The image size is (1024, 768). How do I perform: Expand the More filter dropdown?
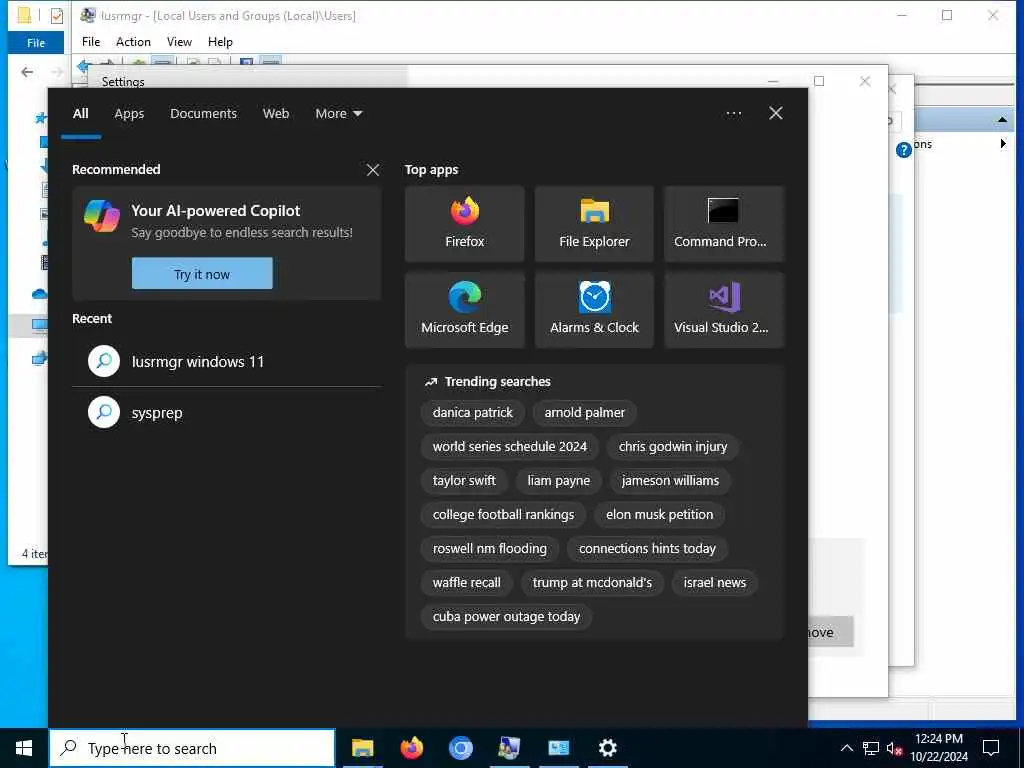point(338,114)
